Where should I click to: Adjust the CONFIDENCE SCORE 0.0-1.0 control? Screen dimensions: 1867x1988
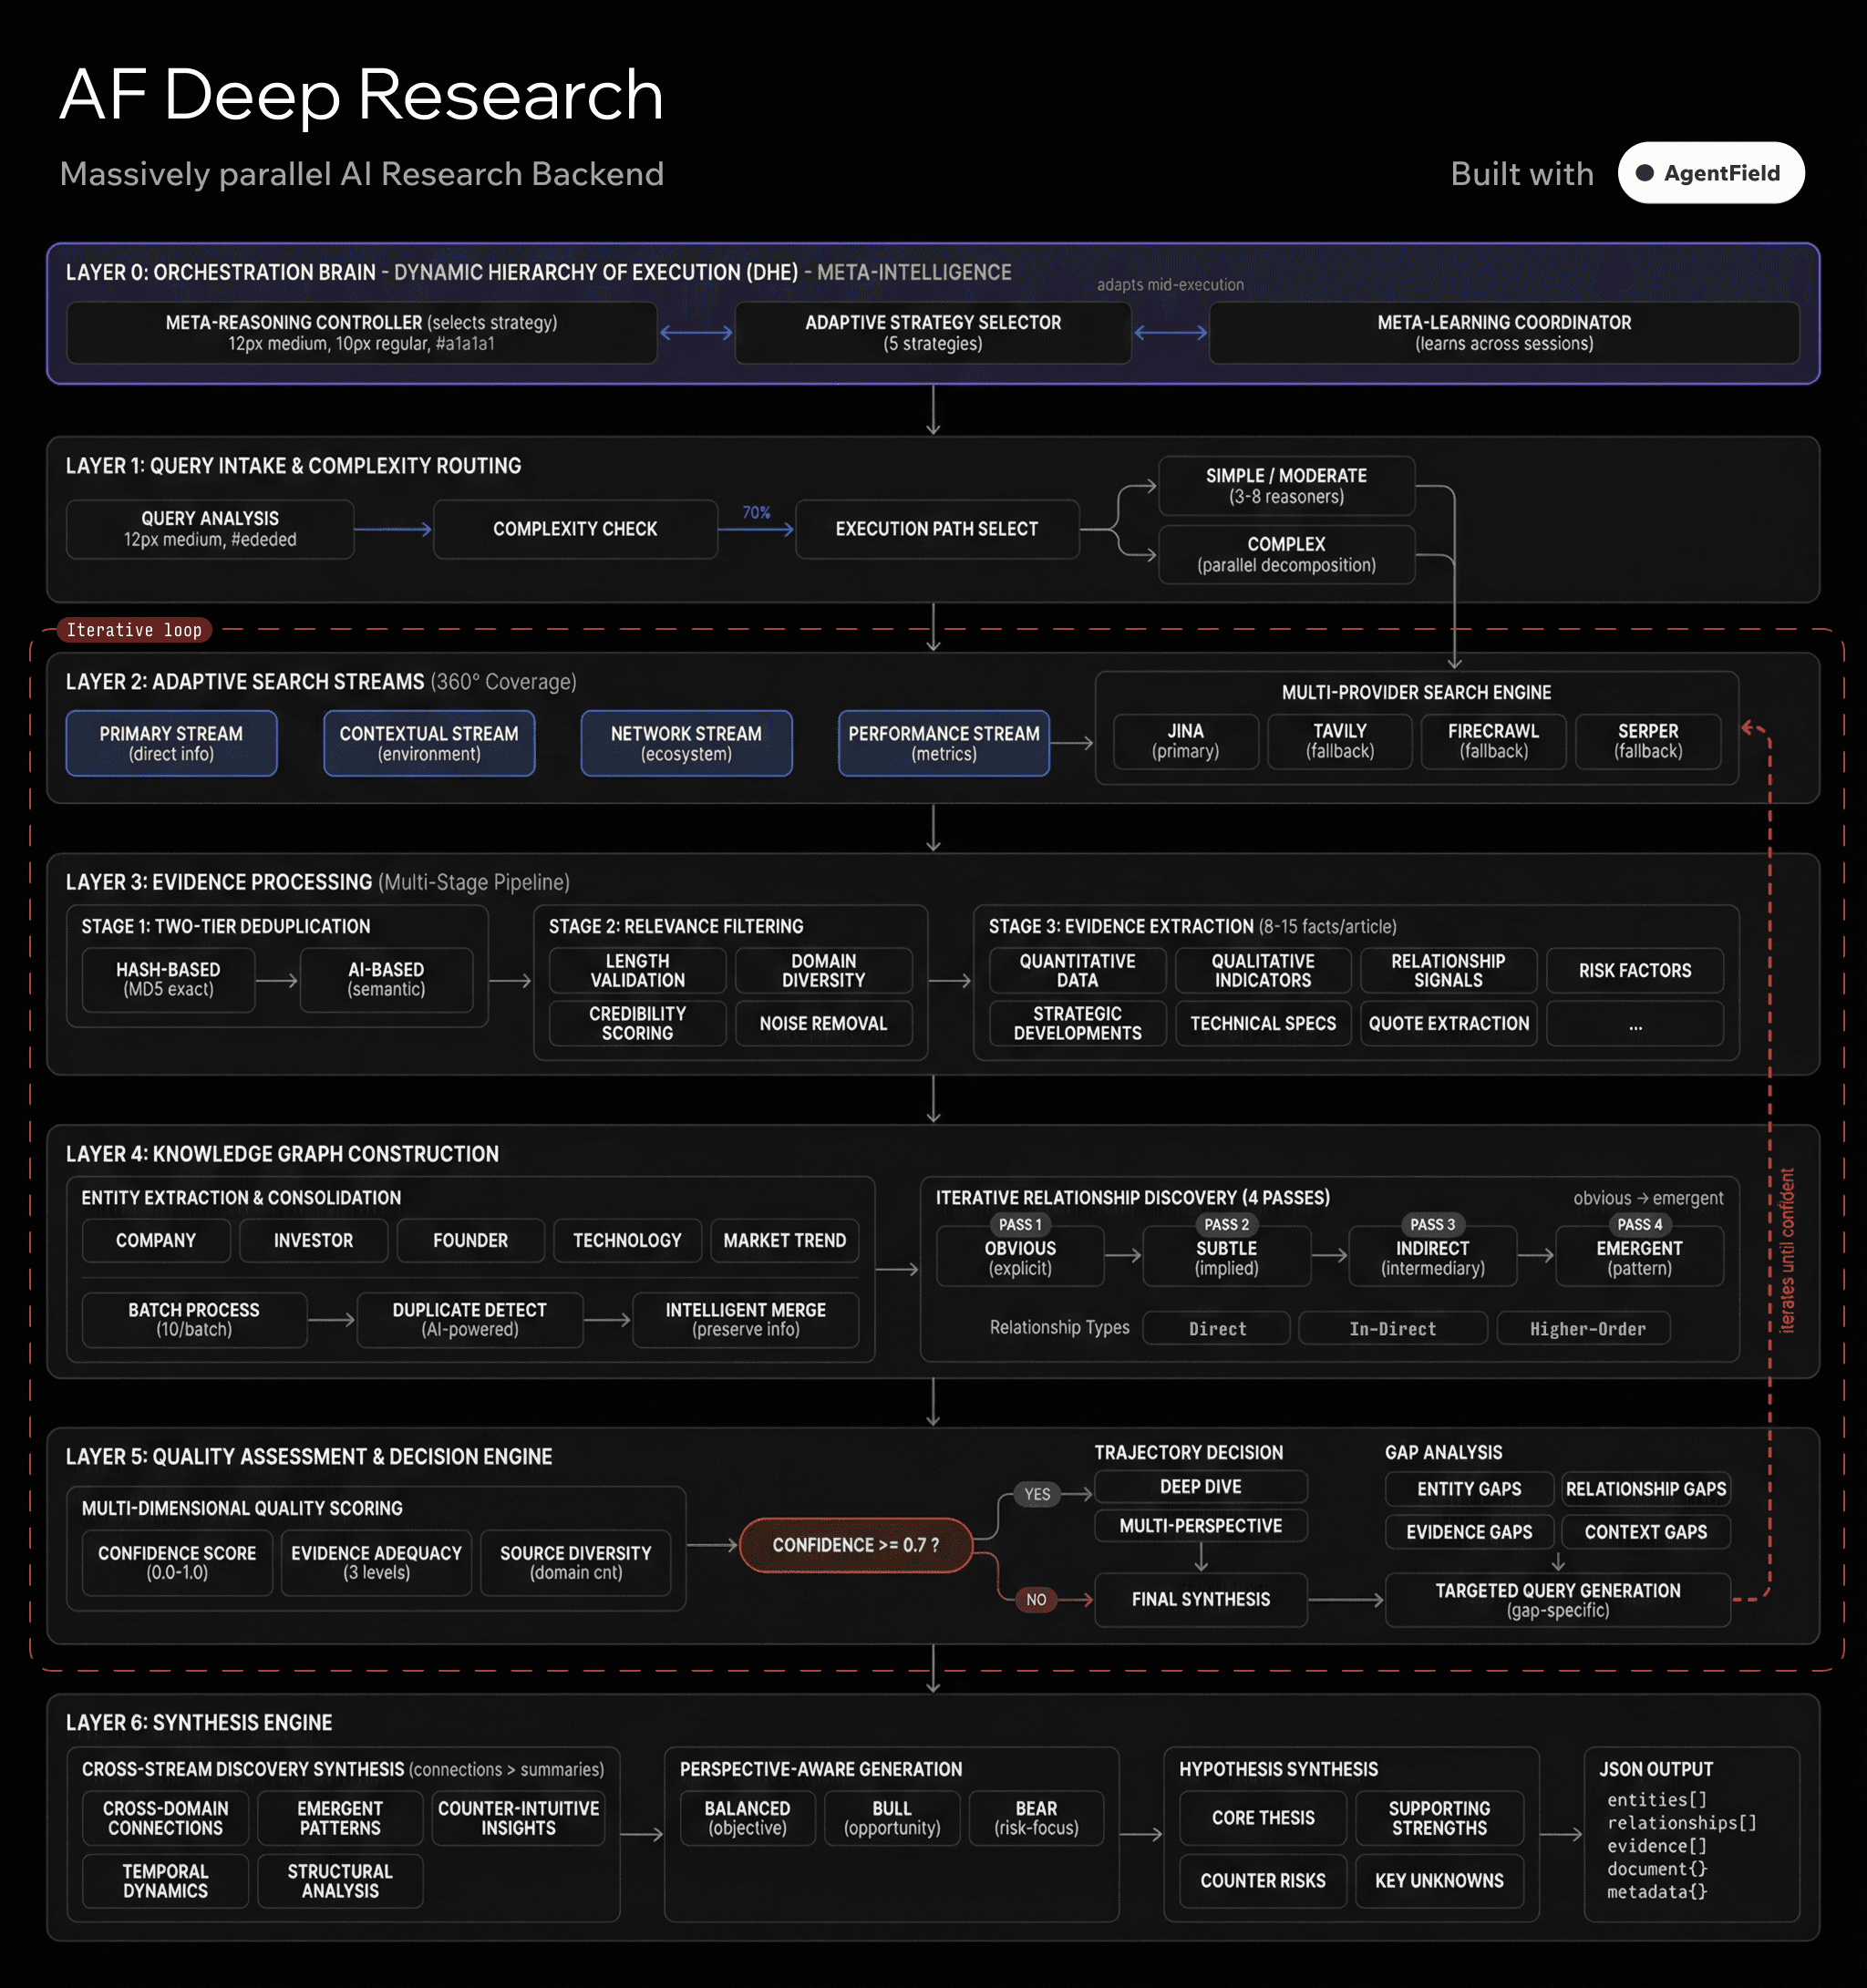176,1562
